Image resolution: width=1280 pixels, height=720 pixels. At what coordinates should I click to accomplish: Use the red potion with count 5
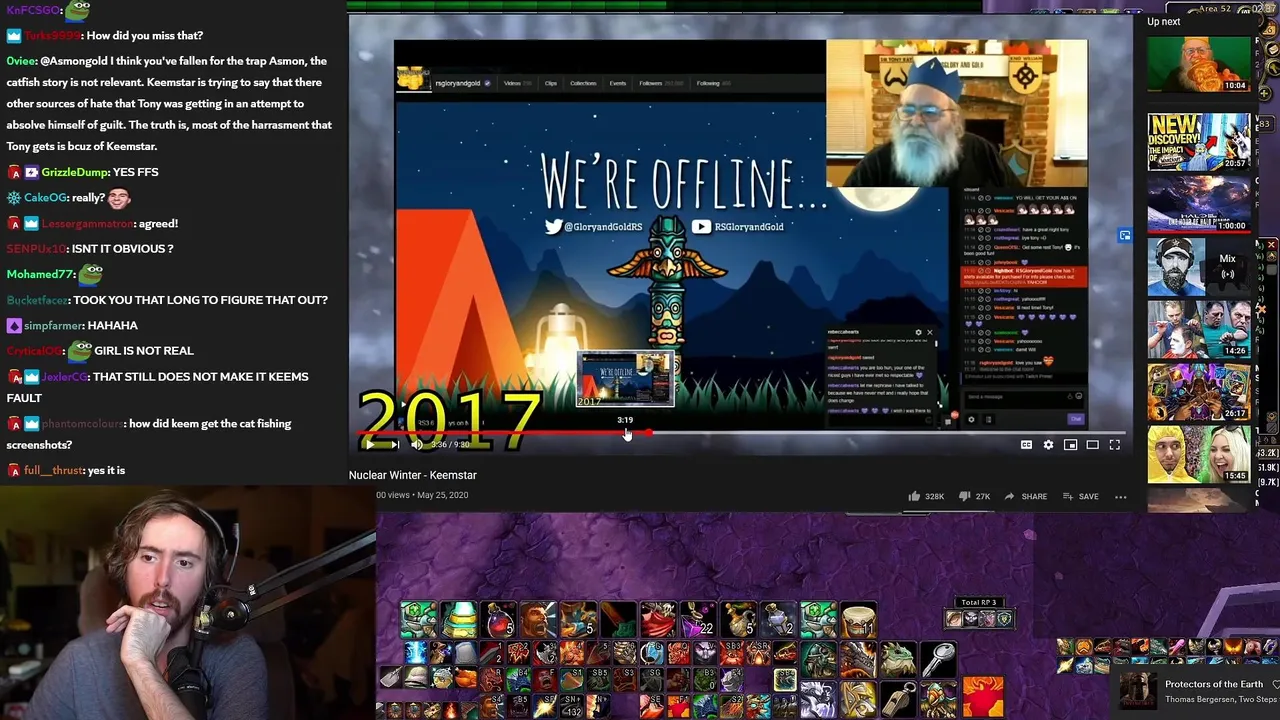tap(498, 620)
